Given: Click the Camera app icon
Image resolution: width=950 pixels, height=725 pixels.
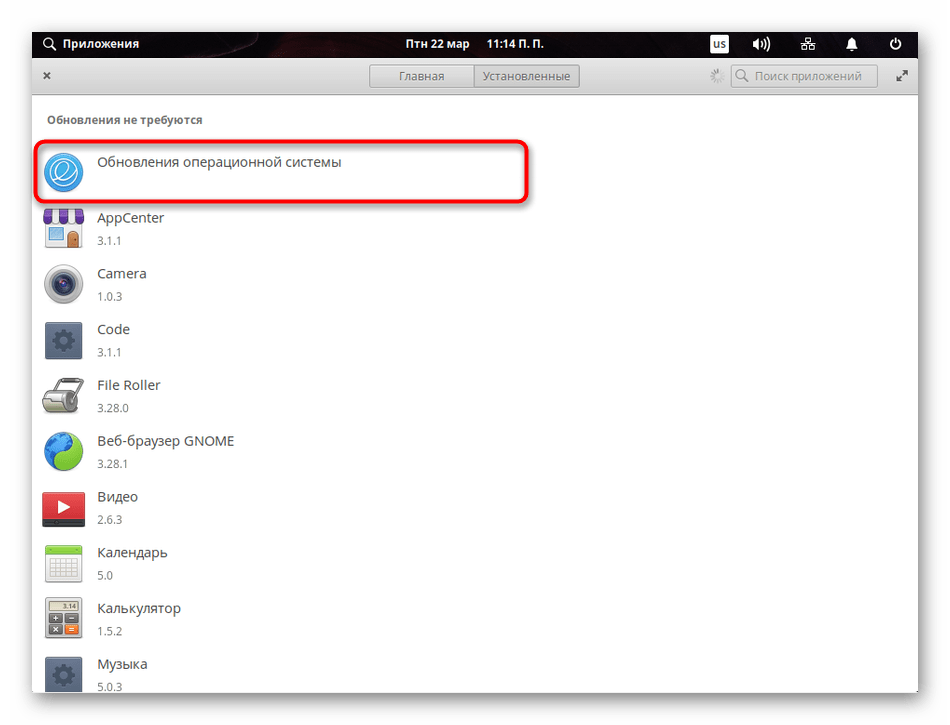Looking at the screenshot, I should coord(64,284).
